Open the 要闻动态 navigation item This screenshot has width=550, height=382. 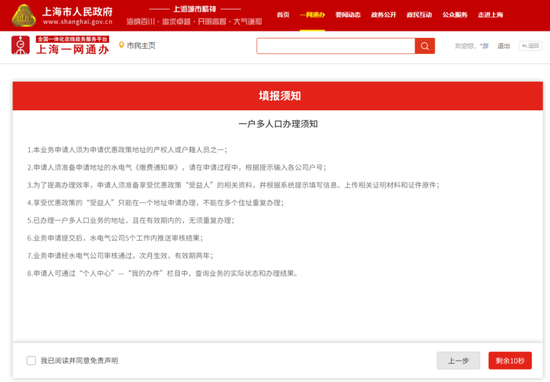tap(348, 15)
